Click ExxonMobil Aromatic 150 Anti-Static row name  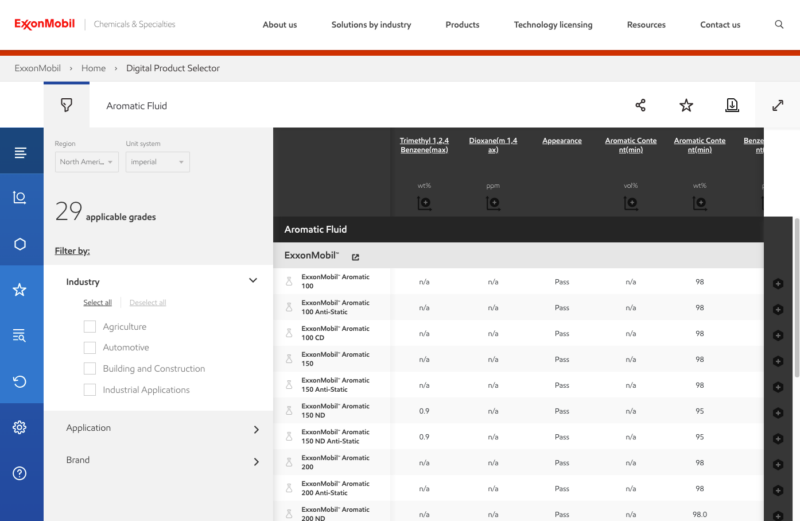335,385
